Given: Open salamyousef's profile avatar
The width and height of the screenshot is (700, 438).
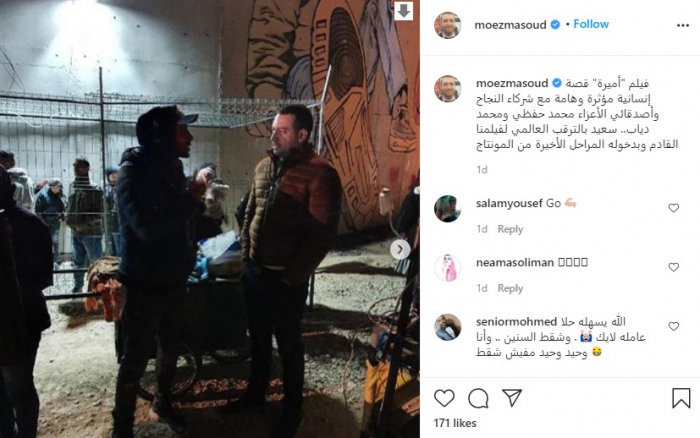Looking at the screenshot, I should pyautogui.click(x=447, y=209).
